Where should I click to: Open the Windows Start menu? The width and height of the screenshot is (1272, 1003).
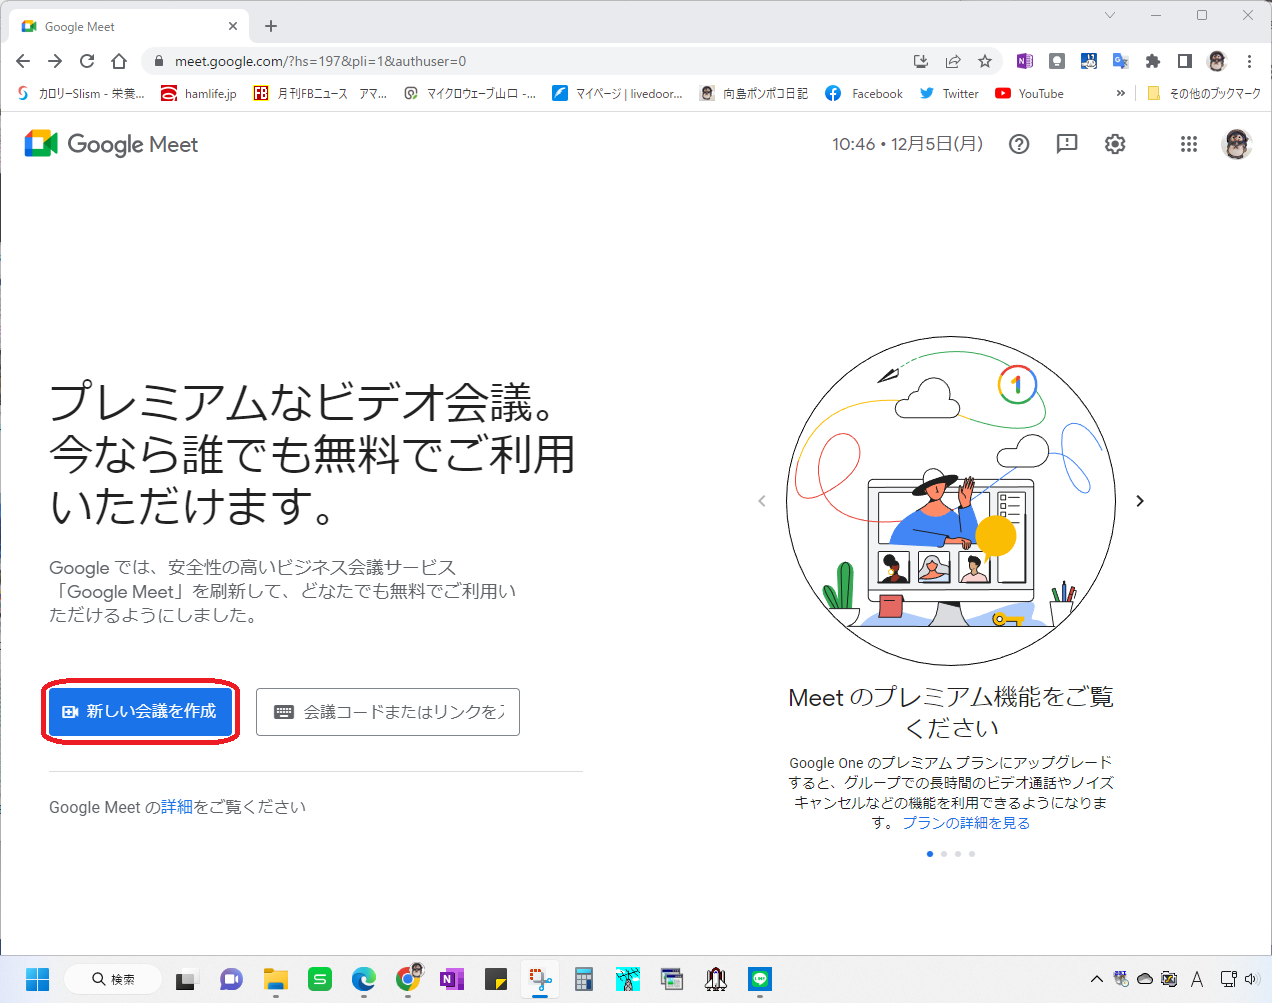pos(37,979)
